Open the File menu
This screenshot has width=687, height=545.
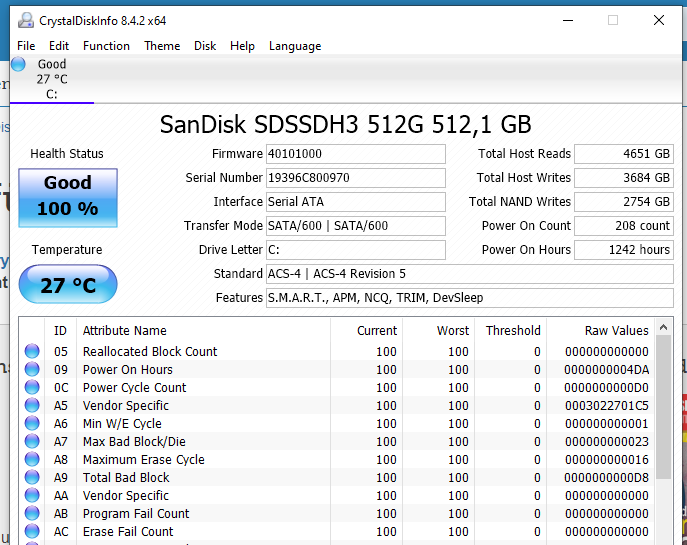coord(26,46)
